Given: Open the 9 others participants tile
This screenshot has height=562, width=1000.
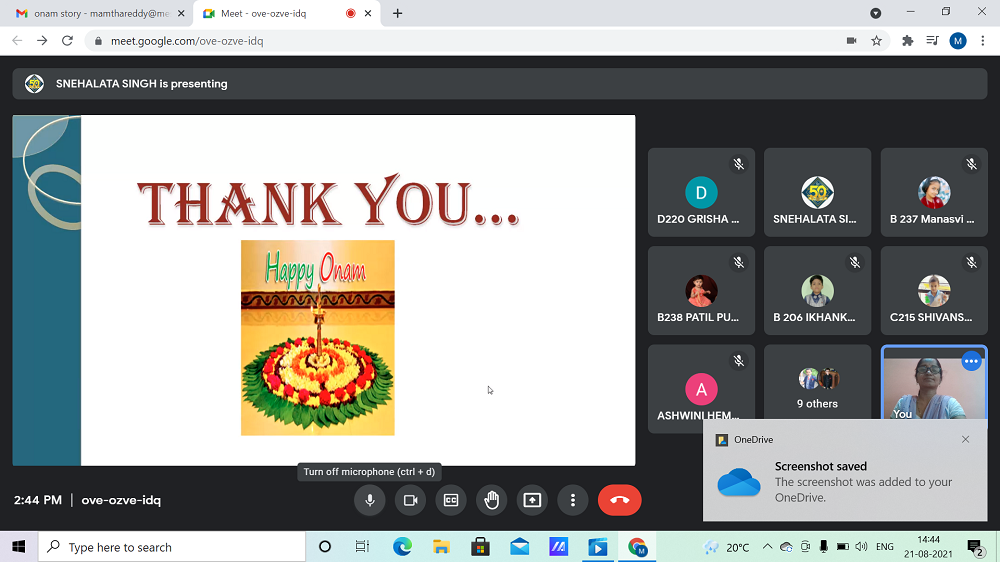Looking at the screenshot, I should coord(817,389).
